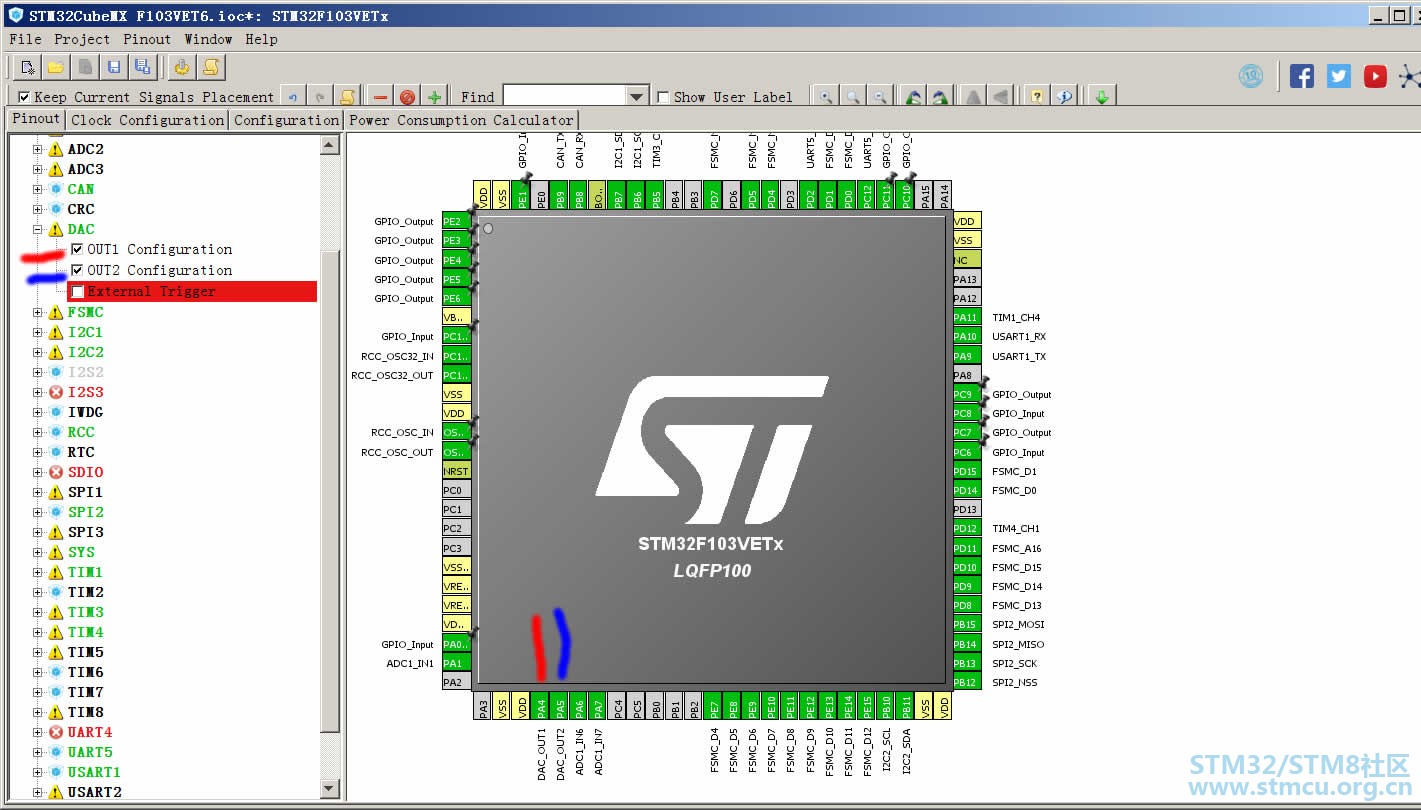Zoom out of the chip view
1421x810 pixels.
pyautogui.click(x=880, y=97)
